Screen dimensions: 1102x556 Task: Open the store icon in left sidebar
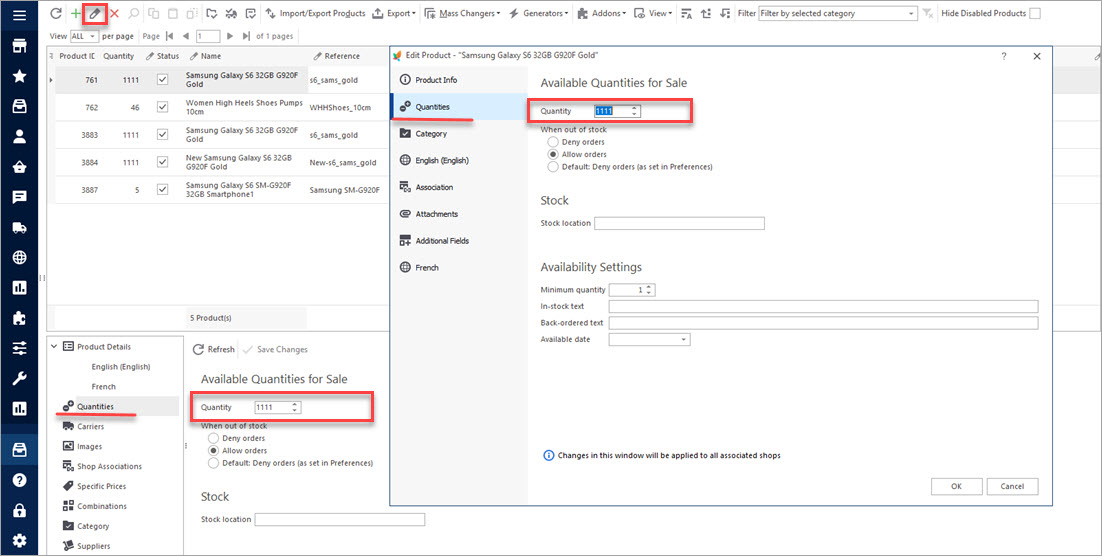click(20, 46)
